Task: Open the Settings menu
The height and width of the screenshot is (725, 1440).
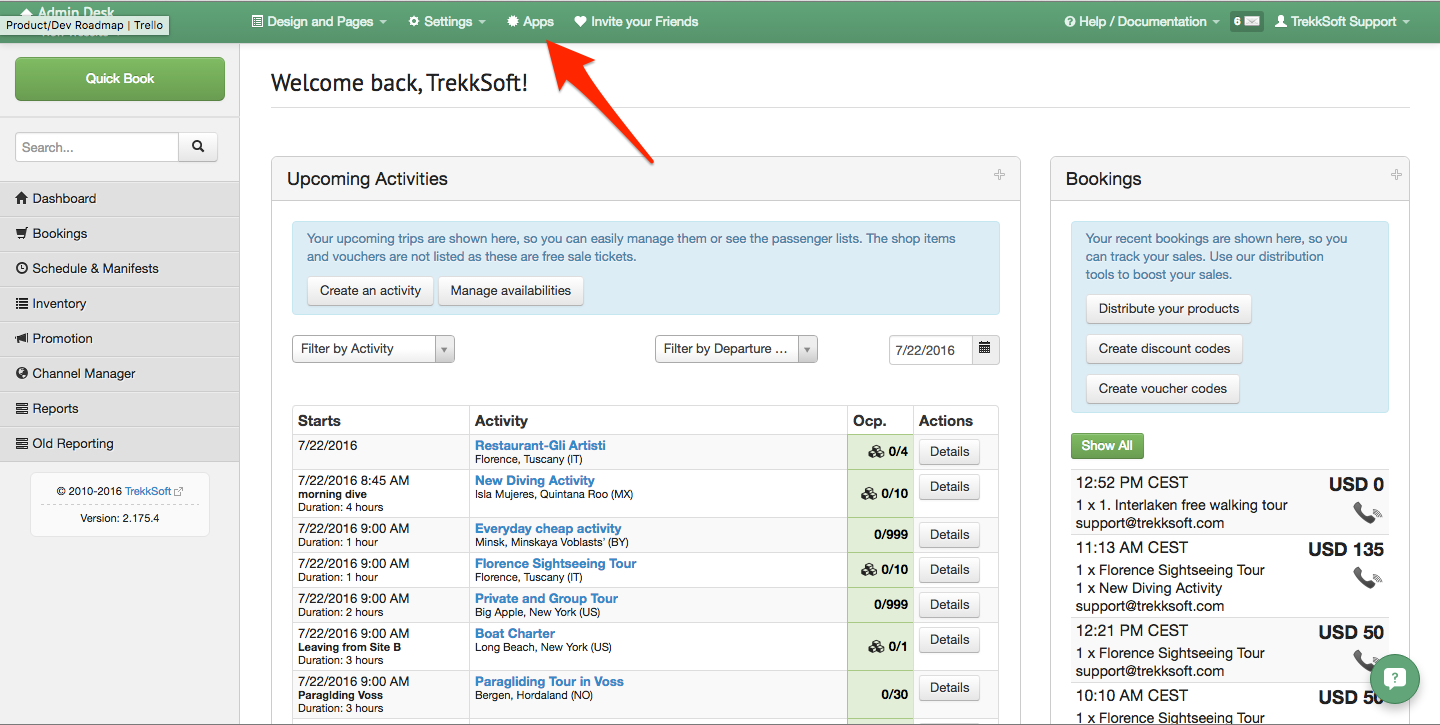Action: click(x=447, y=21)
